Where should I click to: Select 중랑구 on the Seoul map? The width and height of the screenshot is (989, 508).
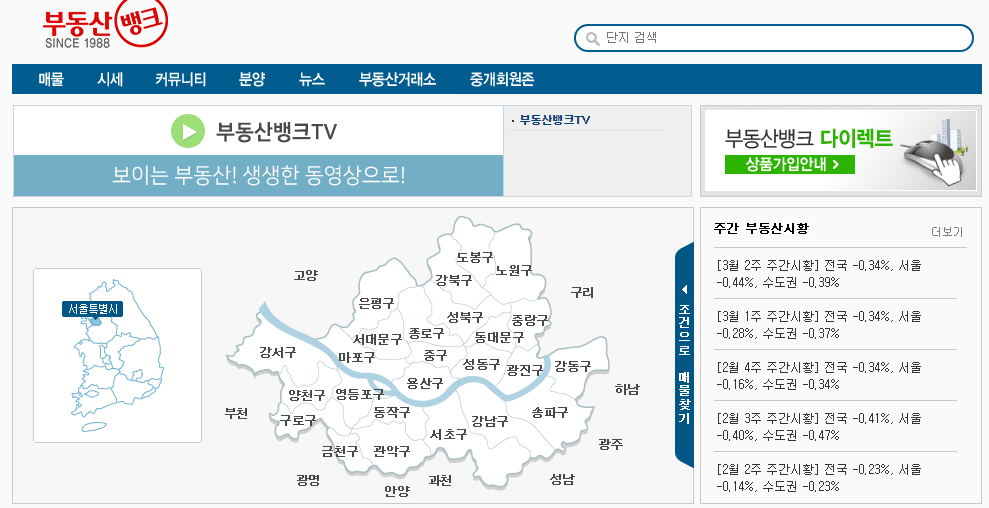530,320
